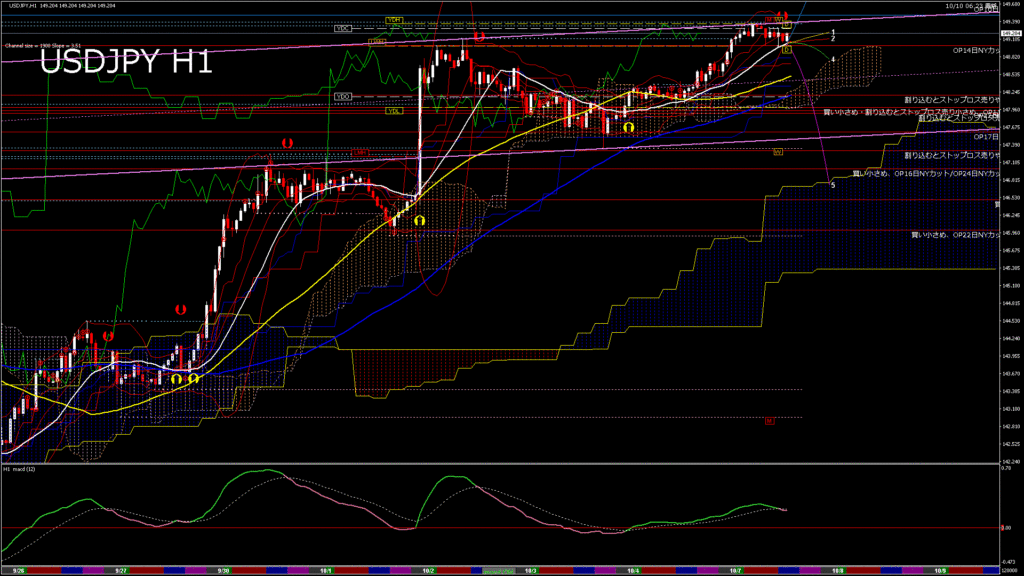The height and width of the screenshot is (576, 1024).
Task: Click the 0.70 MACD scale value
Action: 1006,469
